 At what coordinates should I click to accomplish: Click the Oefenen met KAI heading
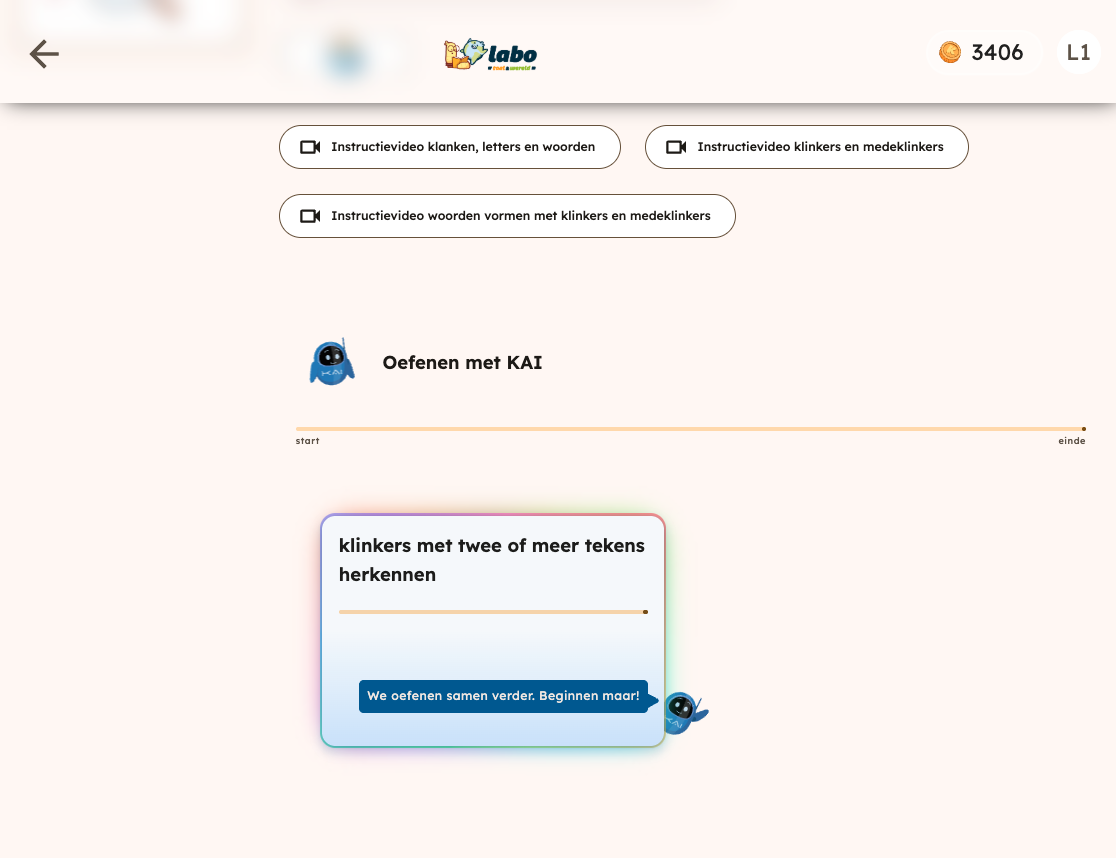pos(462,363)
